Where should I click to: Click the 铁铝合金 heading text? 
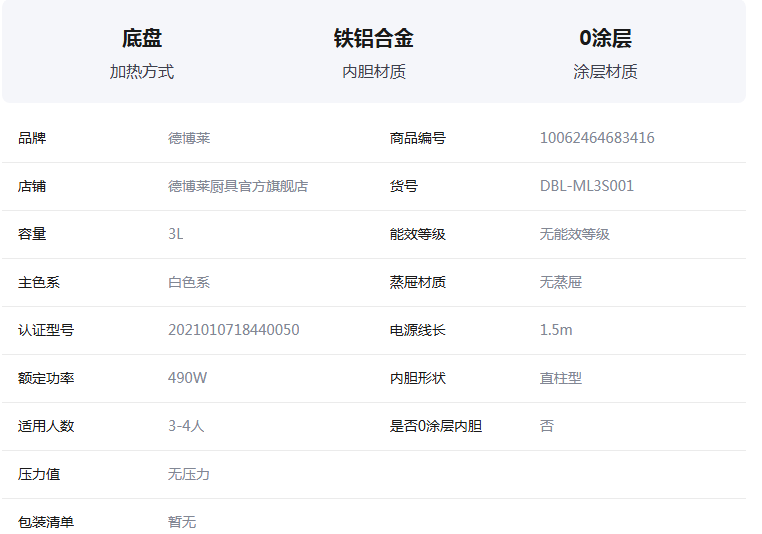point(373,38)
